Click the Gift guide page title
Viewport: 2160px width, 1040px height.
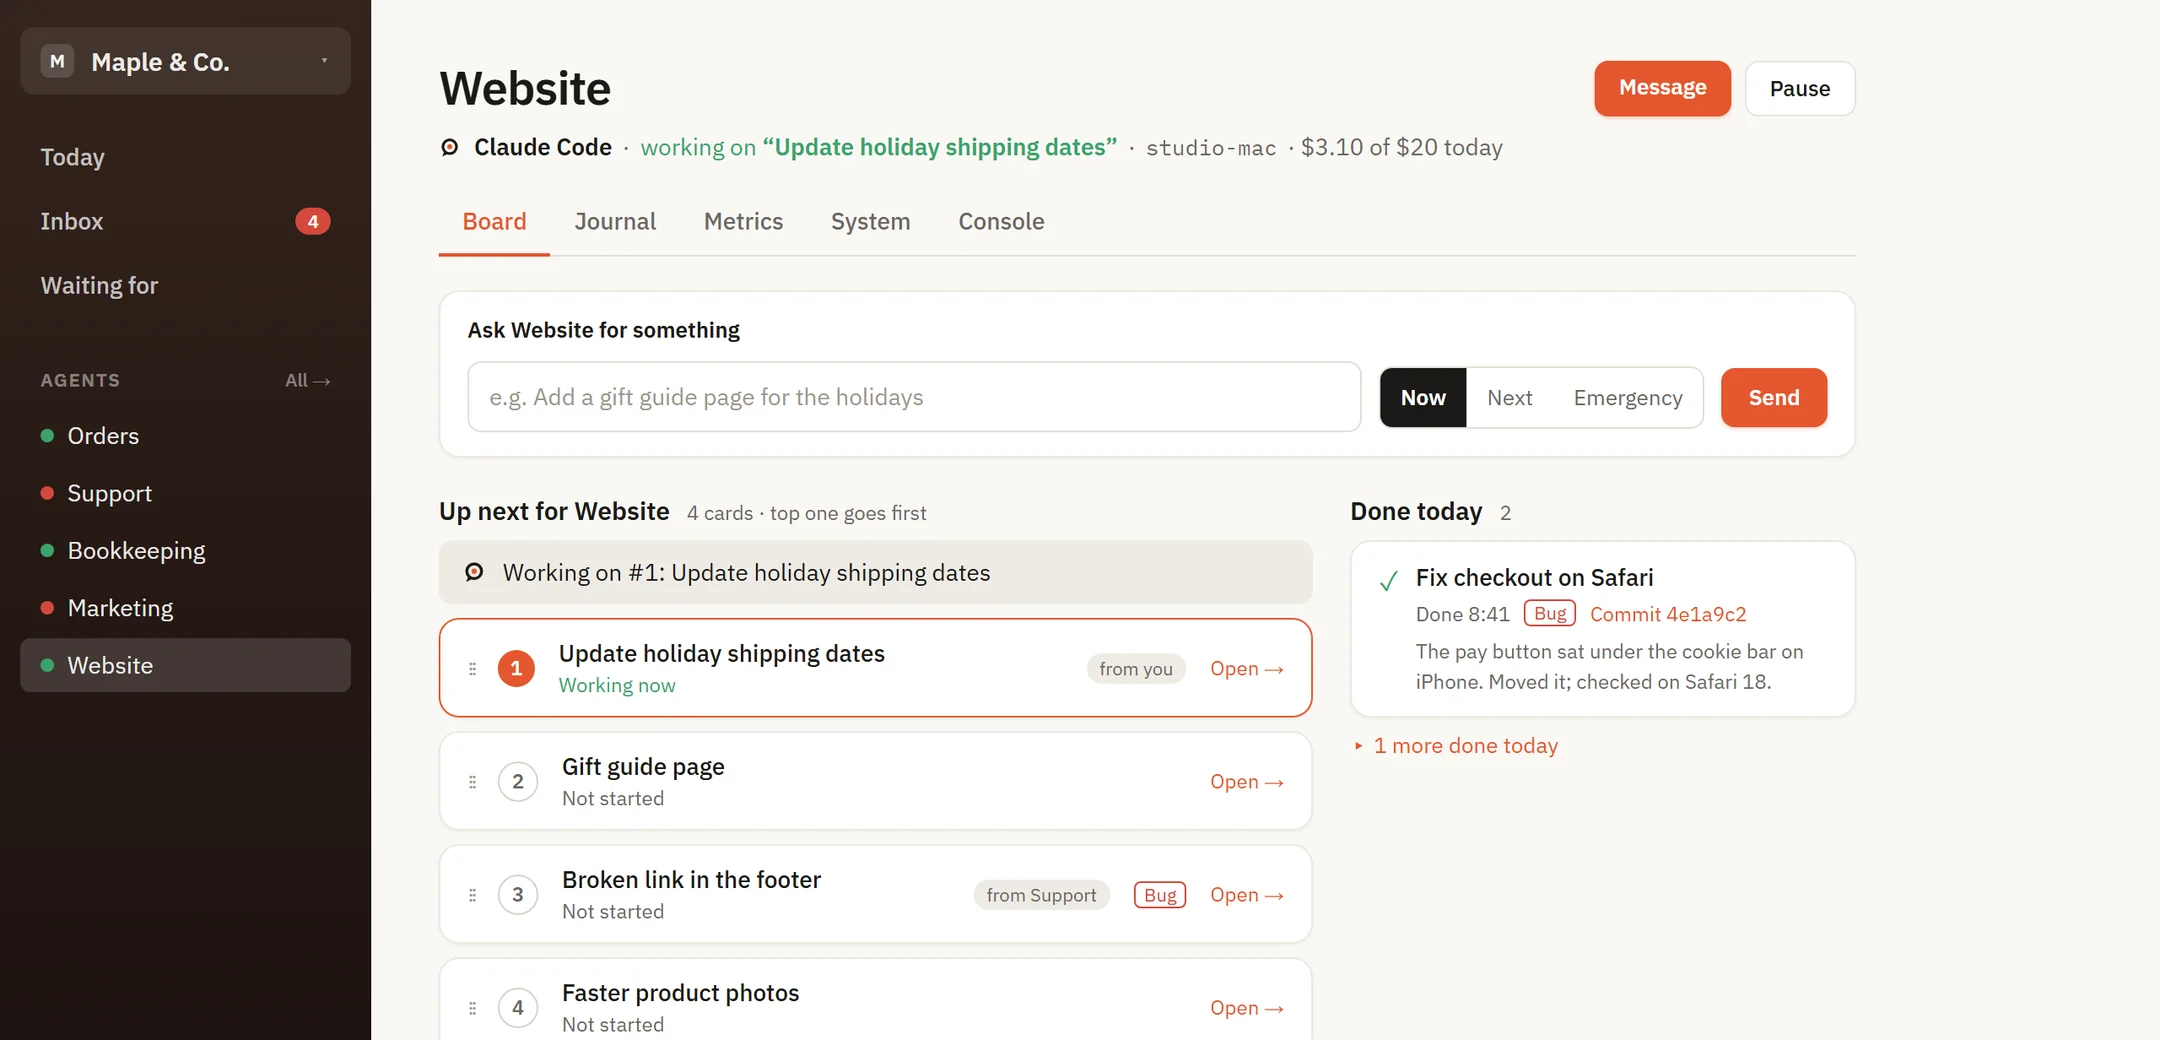[x=643, y=766]
